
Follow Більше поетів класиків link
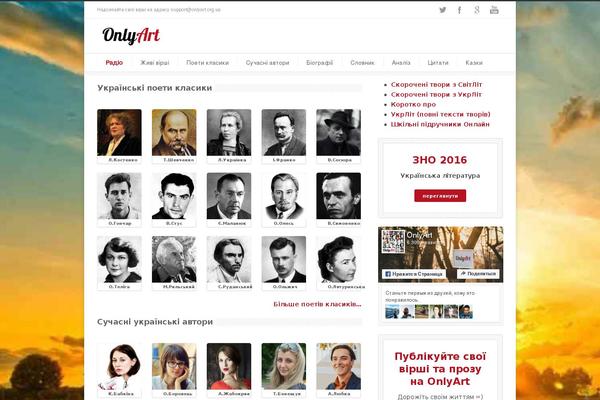(x=317, y=304)
